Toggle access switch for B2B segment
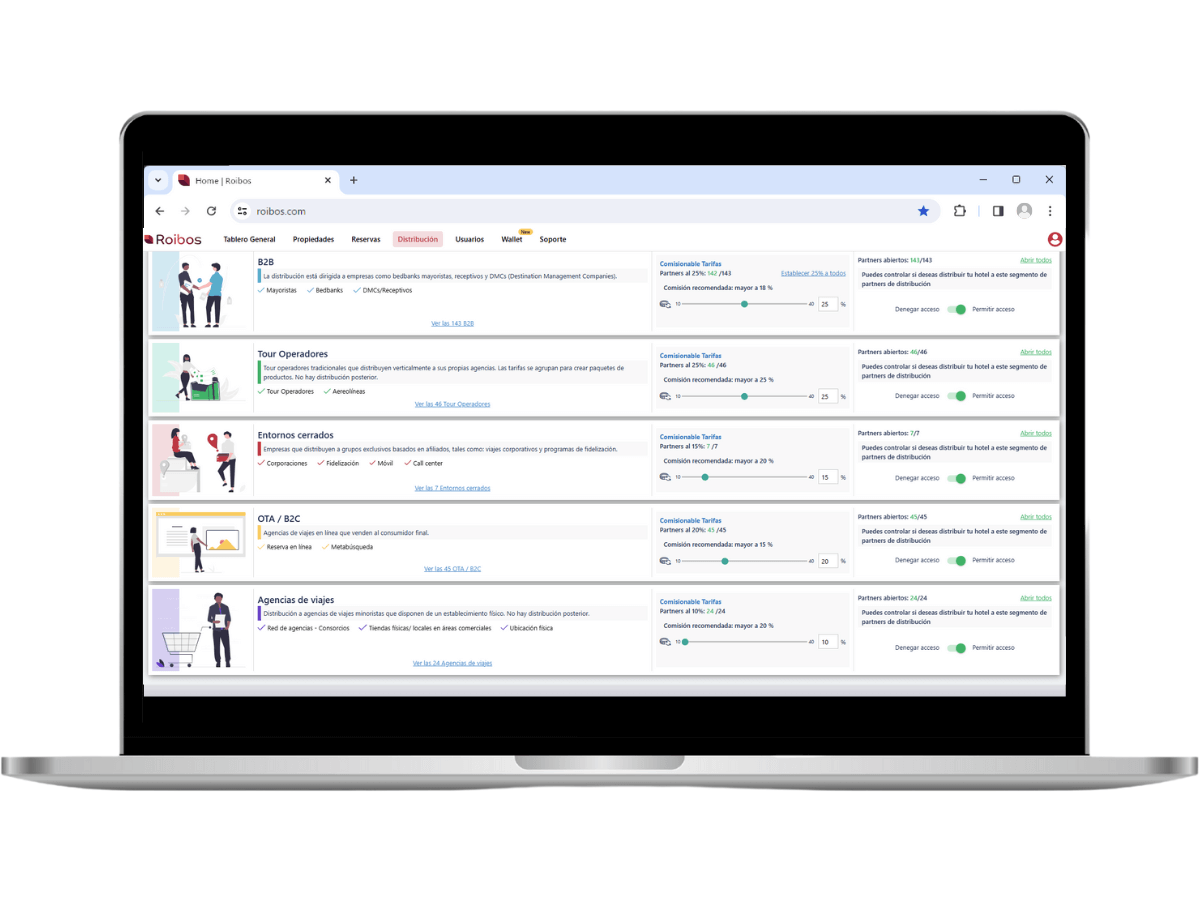 [x=957, y=309]
